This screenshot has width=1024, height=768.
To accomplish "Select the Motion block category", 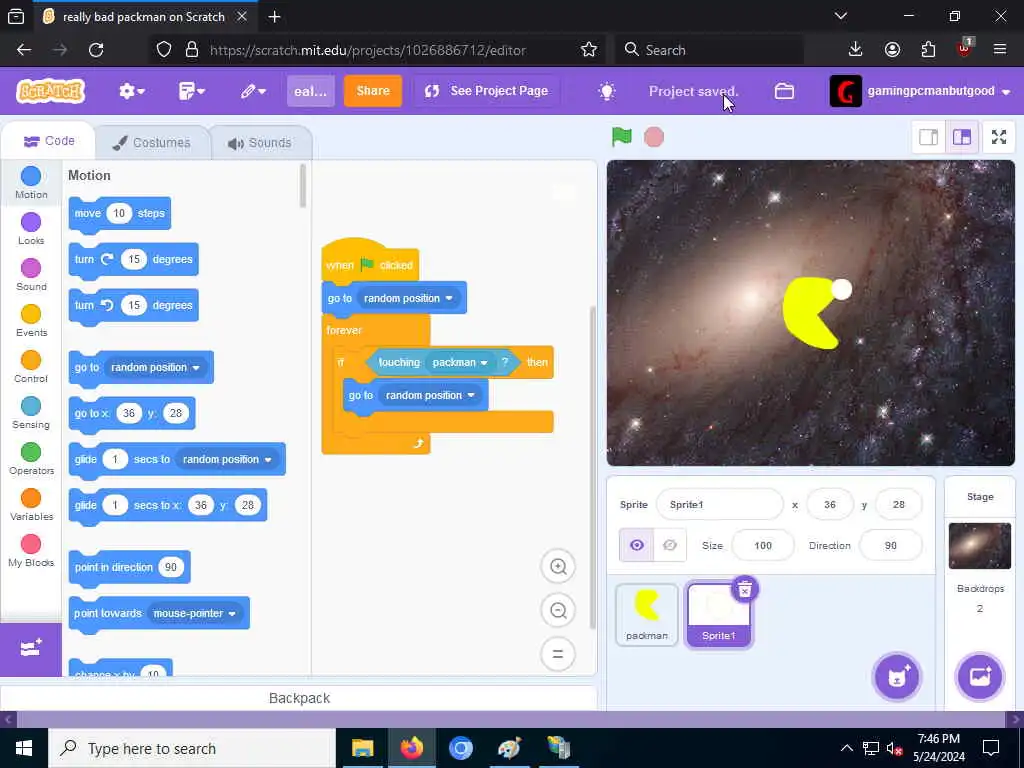I will tap(31, 182).
